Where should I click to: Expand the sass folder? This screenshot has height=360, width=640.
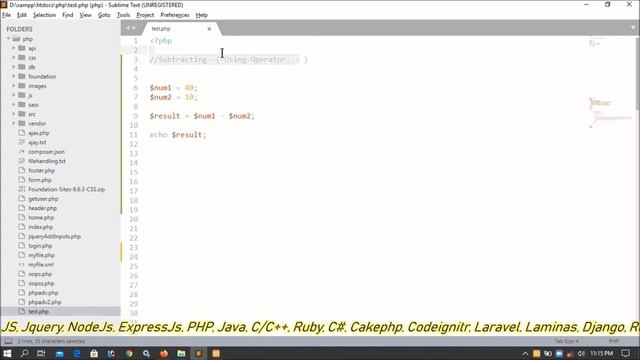click(13, 104)
